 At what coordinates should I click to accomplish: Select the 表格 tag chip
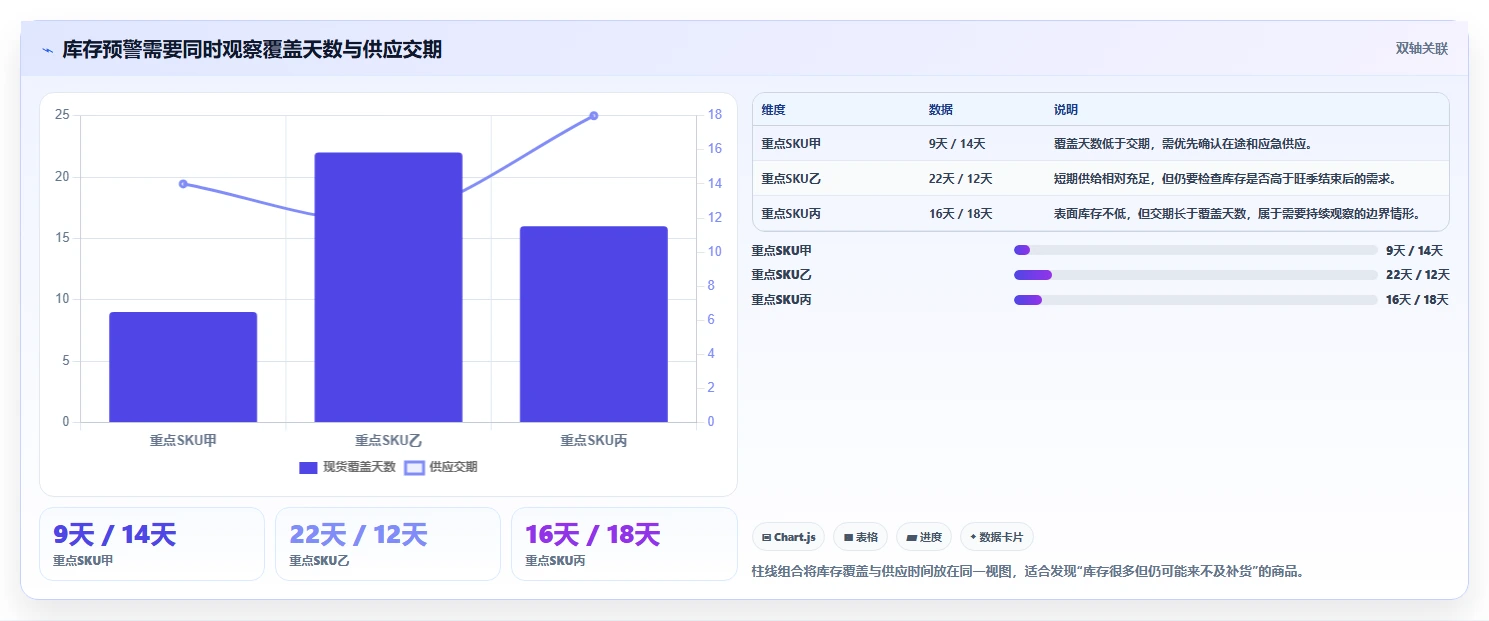(860, 537)
